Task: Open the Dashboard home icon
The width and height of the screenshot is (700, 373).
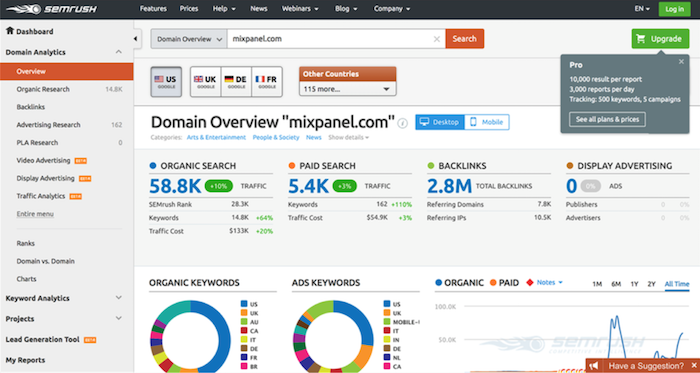Action: 10,31
